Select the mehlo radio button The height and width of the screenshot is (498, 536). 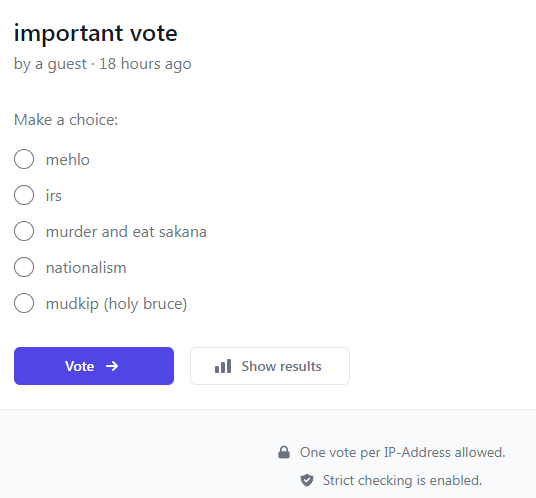point(24,159)
